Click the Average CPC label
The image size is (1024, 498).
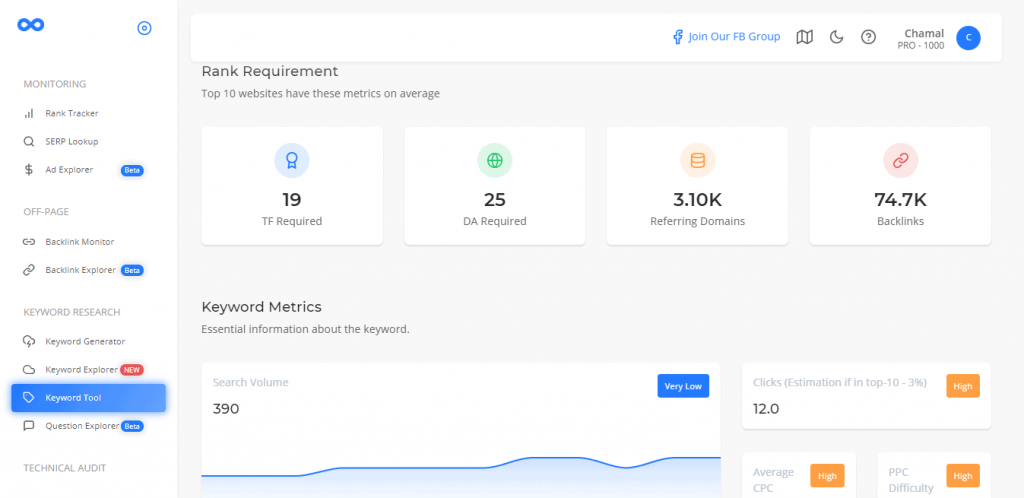(773, 480)
